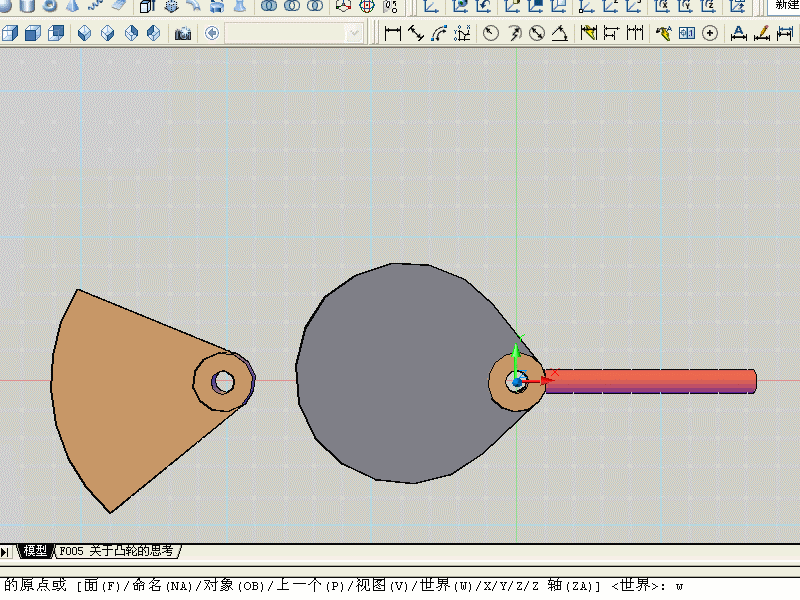Click the 3D Move gizmo icon
This screenshot has width=800, height=600.
coord(343,6)
